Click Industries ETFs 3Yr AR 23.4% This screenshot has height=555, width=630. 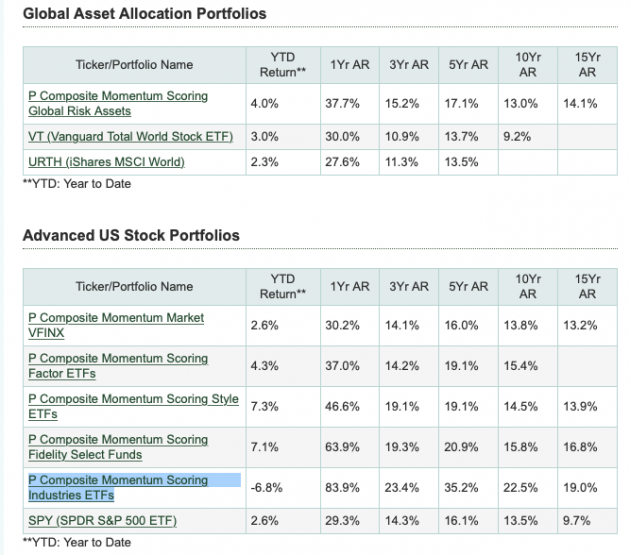point(402,488)
